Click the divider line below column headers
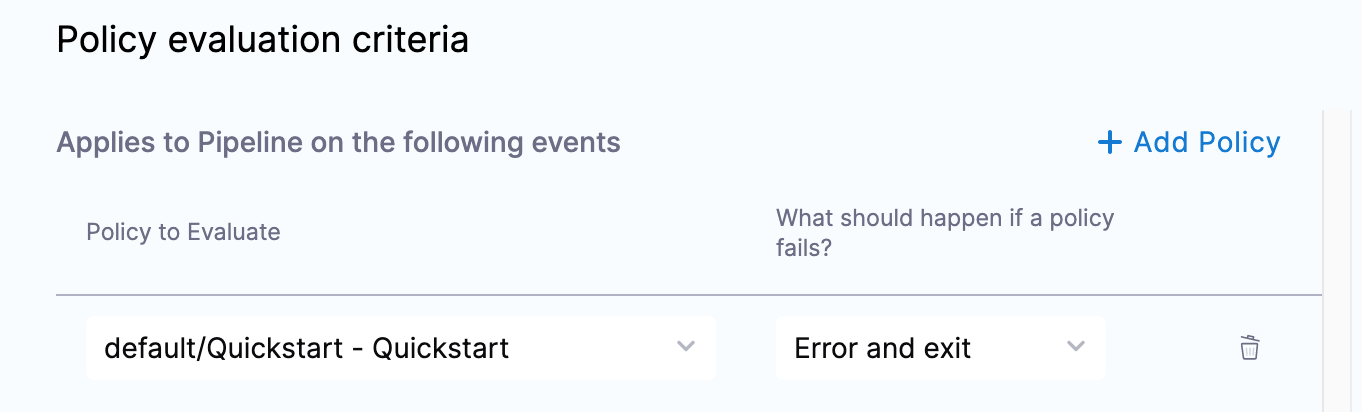 click(689, 296)
